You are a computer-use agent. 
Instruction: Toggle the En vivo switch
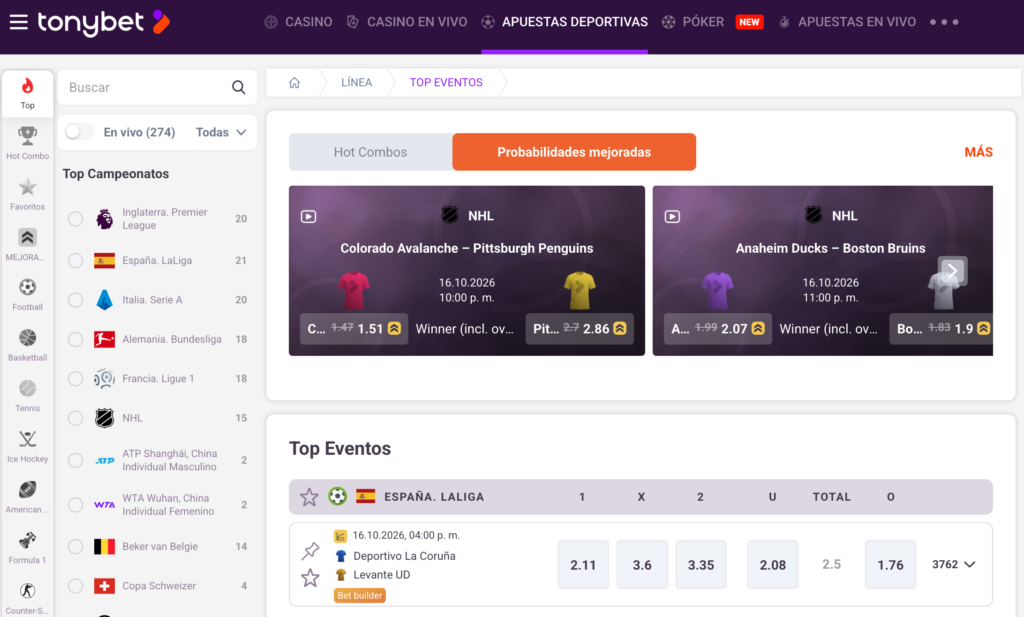(x=78, y=132)
